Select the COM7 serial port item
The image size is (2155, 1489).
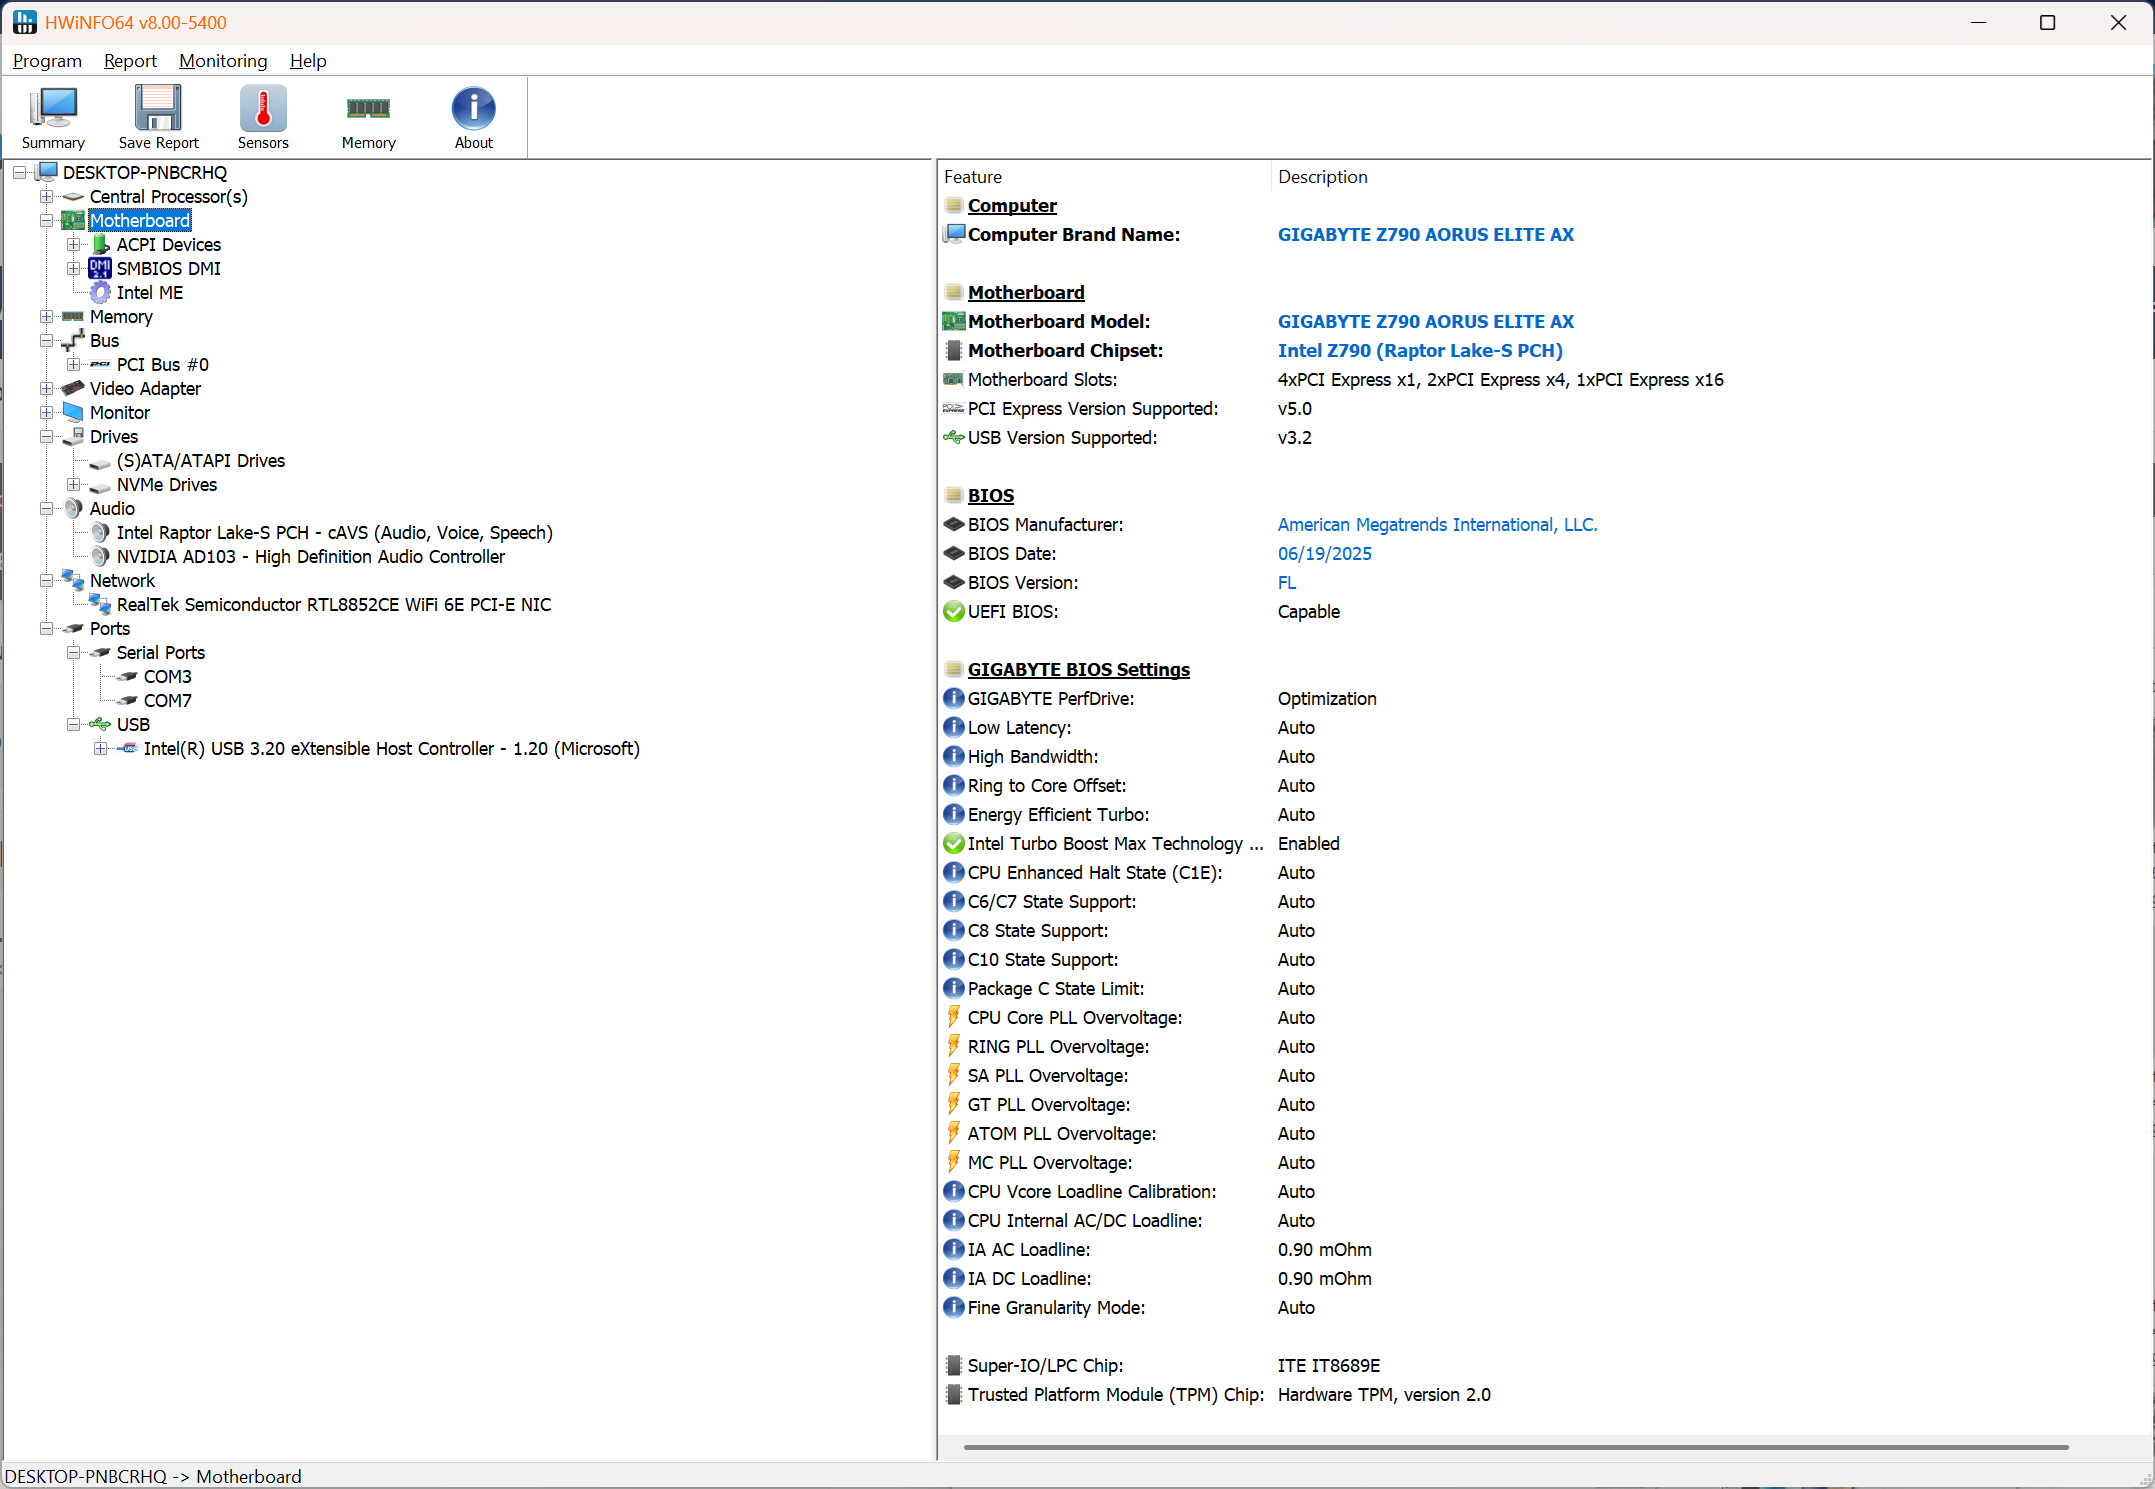tap(167, 700)
